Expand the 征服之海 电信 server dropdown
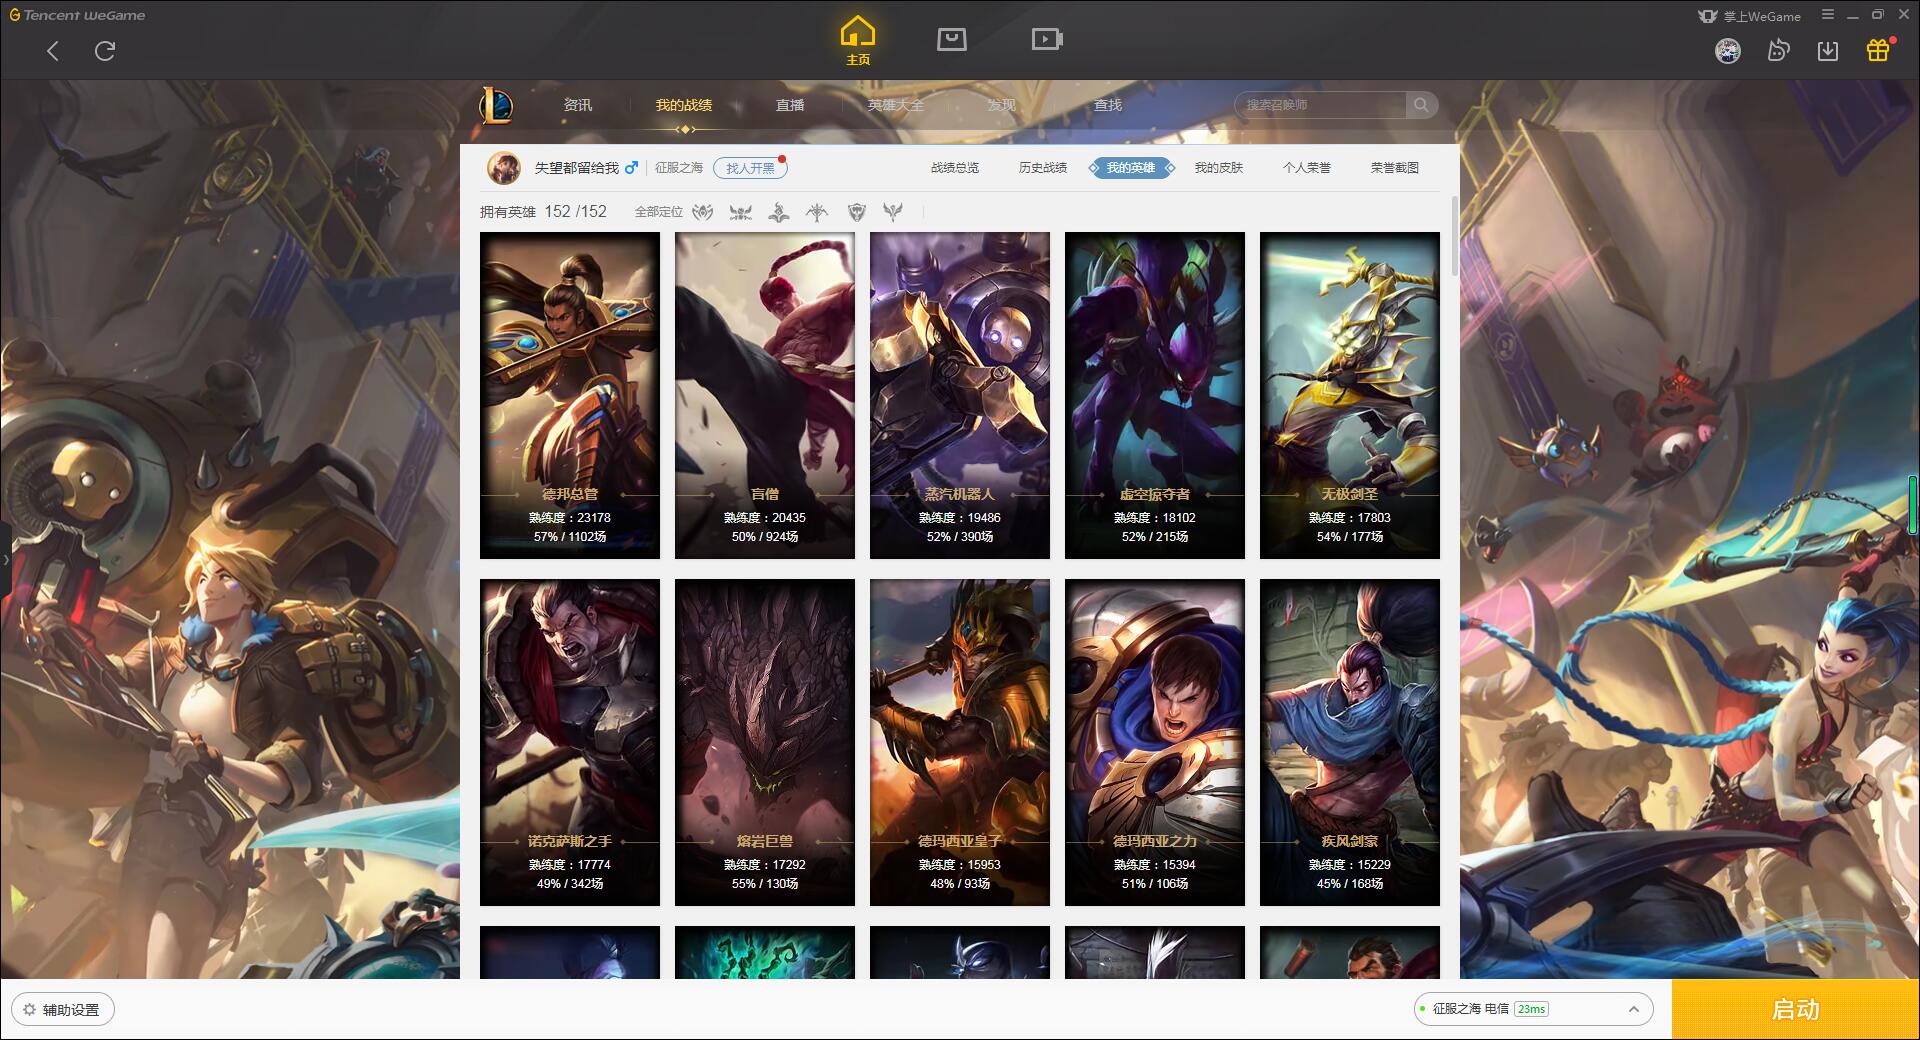Image resolution: width=1920 pixels, height=1040 pixels. (x=1533, y=1009)
